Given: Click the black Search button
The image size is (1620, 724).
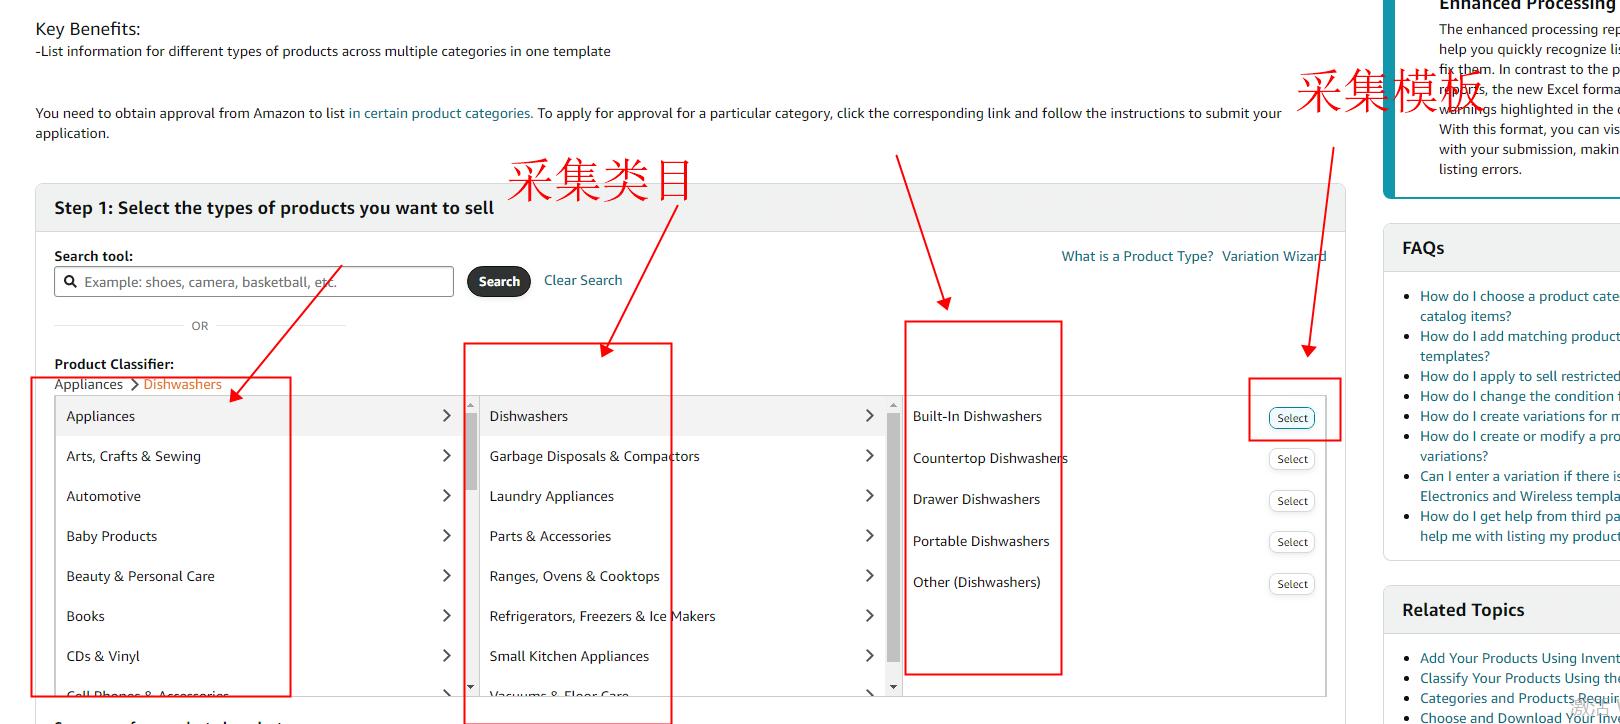Looking at the screenshot, I should tap(499, 282).
